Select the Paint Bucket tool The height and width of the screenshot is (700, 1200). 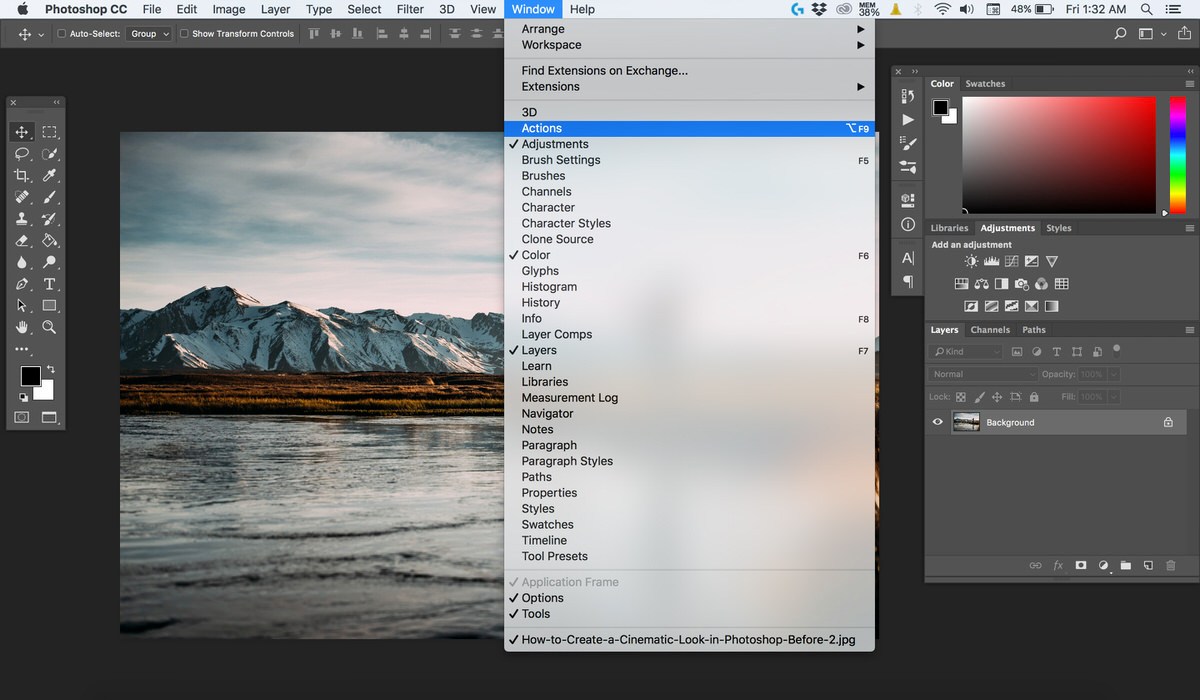49,241
